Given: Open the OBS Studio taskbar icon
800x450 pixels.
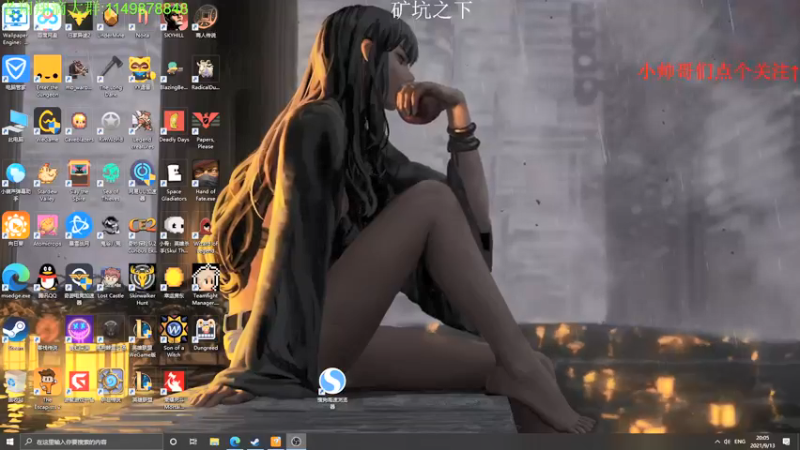Looking at the screenshot, I should (x=296, y=441).
